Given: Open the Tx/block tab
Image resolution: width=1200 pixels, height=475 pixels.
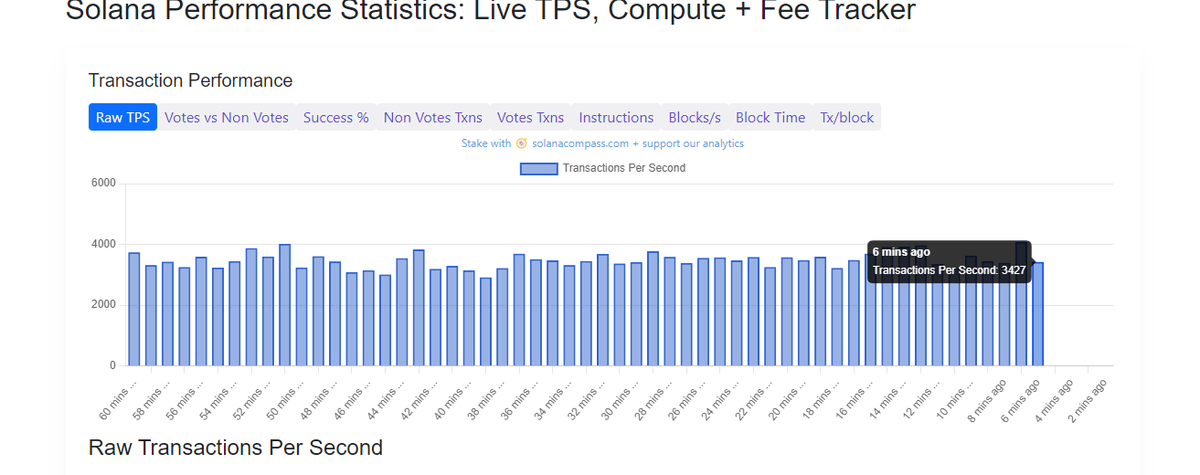Looking at the screenshot, I should click(847, 117).
